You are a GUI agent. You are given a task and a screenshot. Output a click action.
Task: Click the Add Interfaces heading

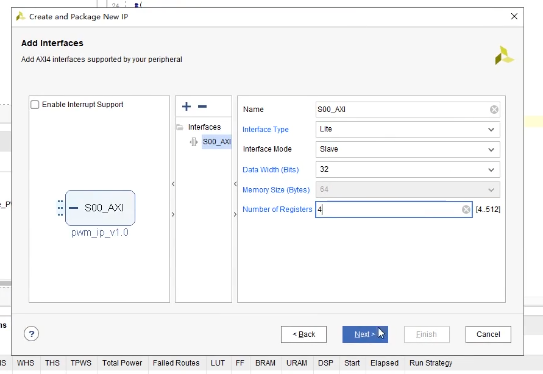click(52, 43)
